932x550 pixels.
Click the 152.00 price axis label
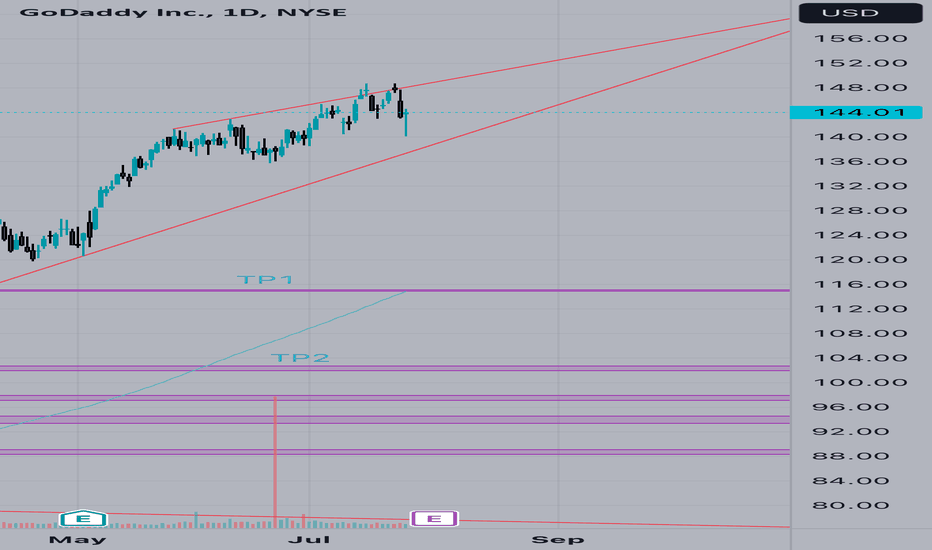[860, 63]
